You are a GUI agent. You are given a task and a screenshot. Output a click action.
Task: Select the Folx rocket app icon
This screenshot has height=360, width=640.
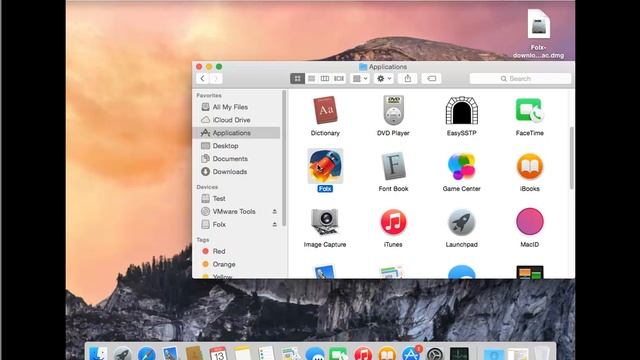click(x=325, y=166)
